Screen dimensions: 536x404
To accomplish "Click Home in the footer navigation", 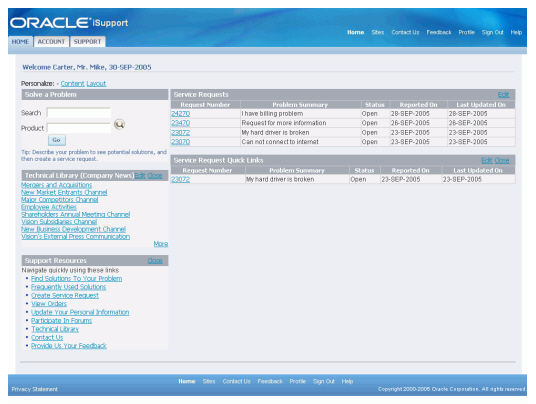I will click(187, 381).
